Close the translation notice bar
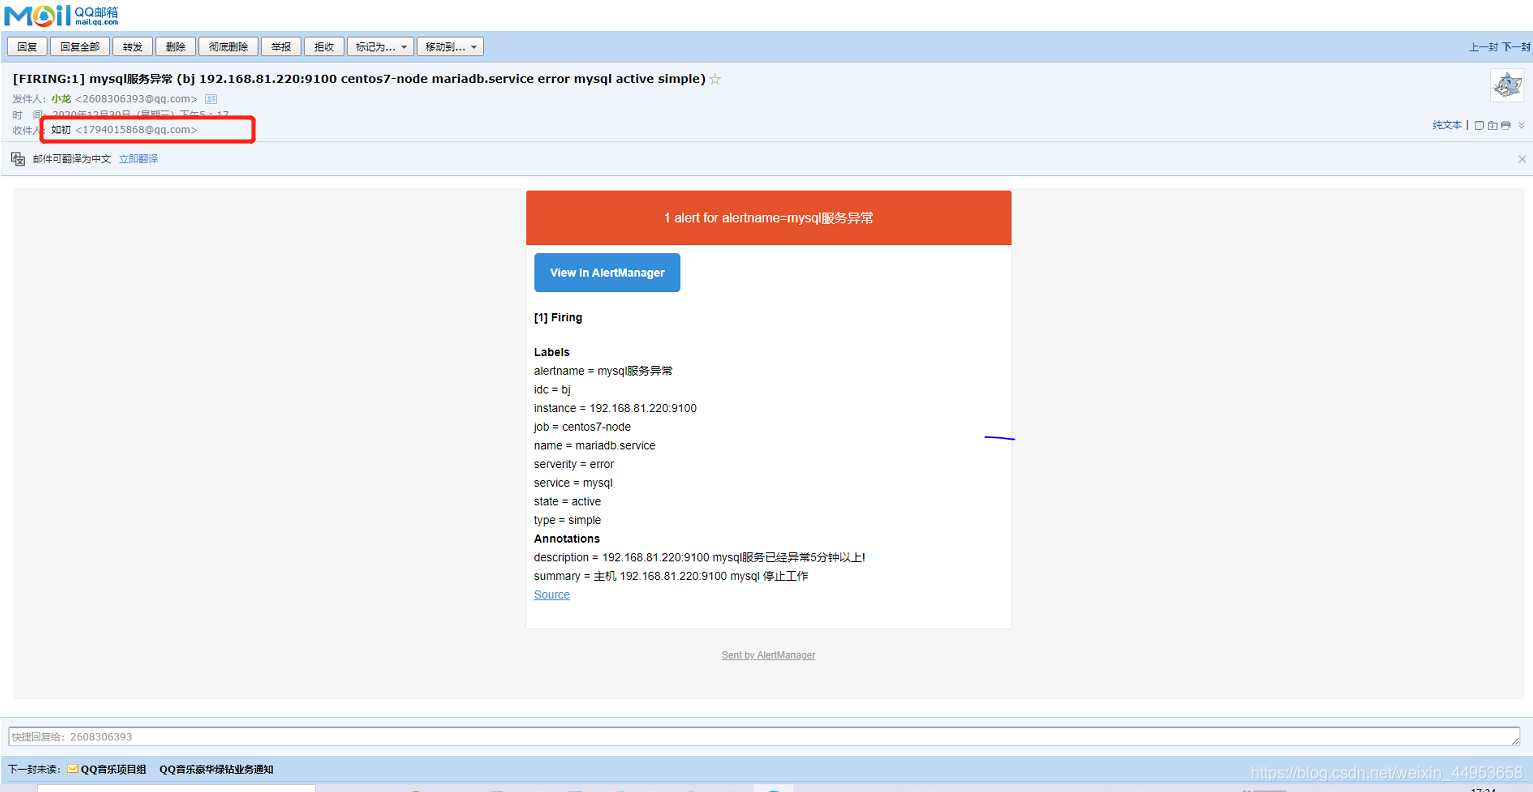 [x=1522, y=159]
